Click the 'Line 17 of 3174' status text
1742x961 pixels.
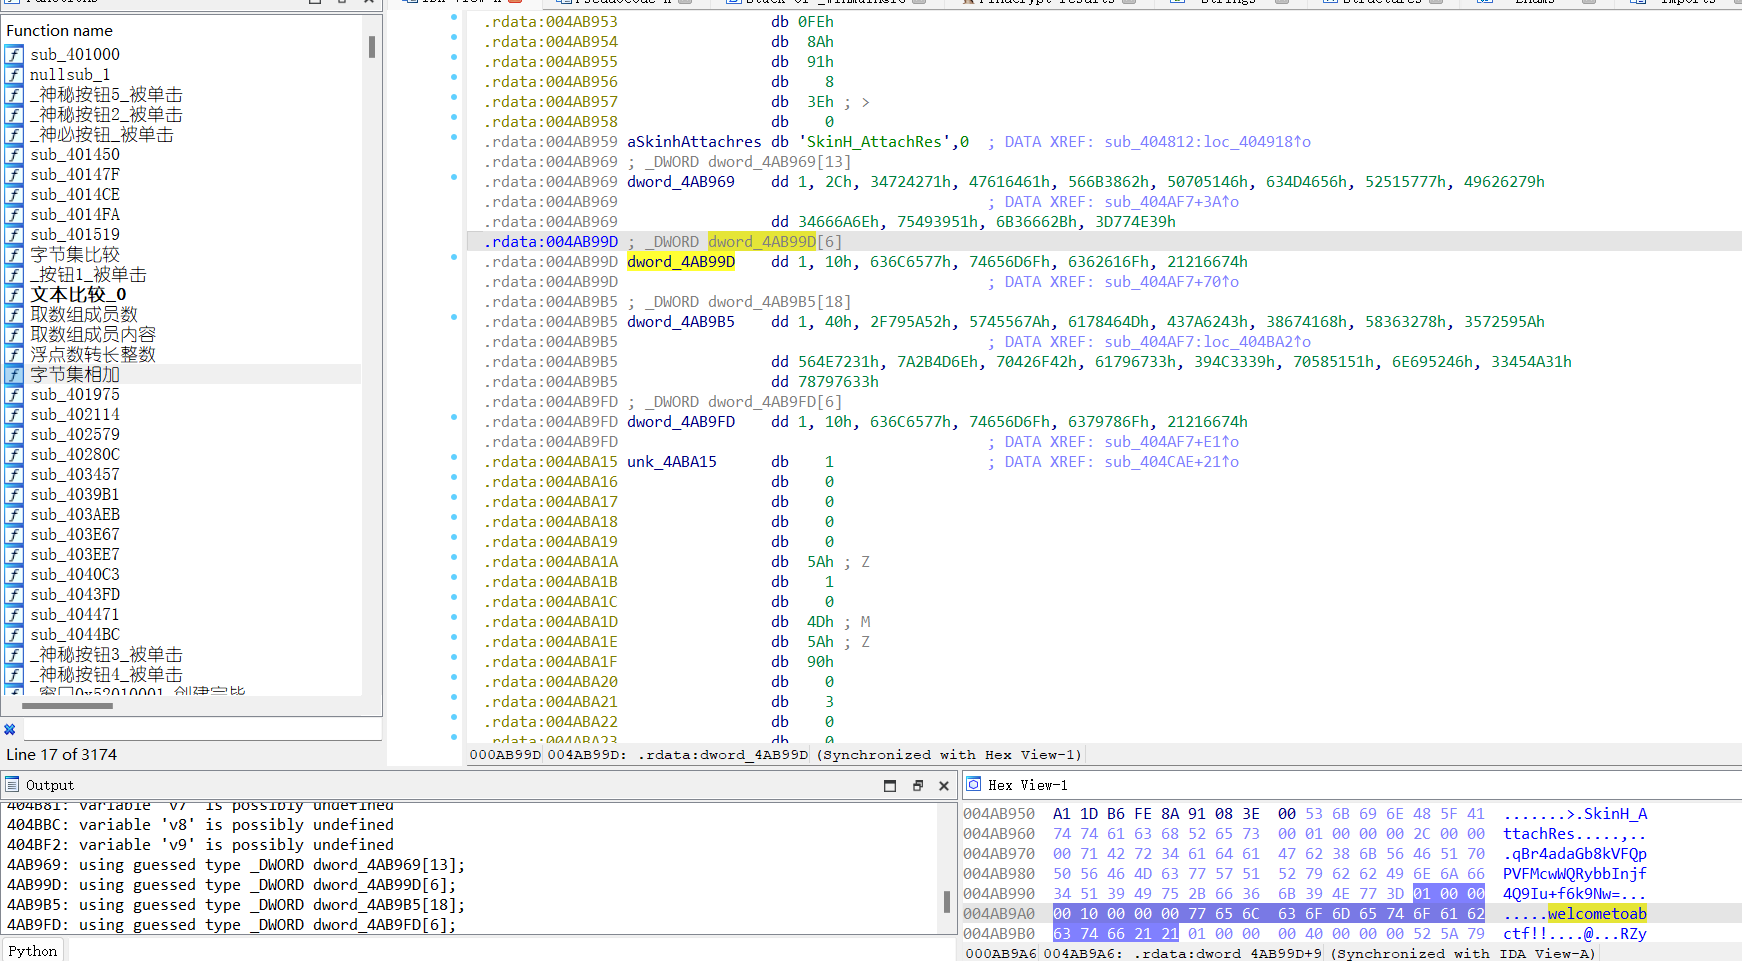tap(62, 755)
